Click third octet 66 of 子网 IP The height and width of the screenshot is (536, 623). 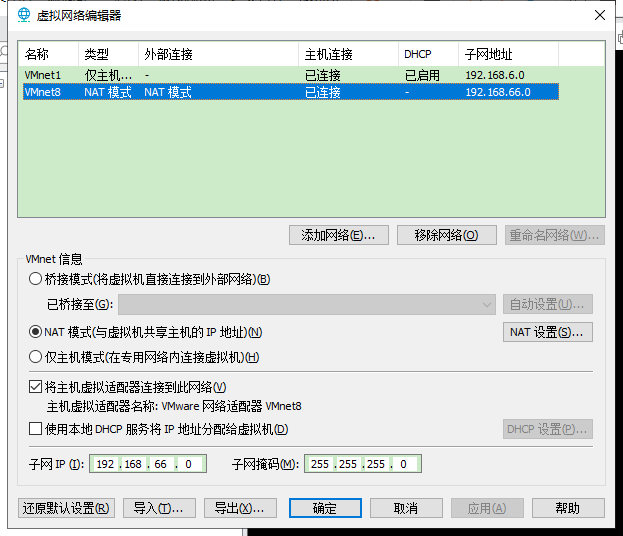(x=161, y=464)
